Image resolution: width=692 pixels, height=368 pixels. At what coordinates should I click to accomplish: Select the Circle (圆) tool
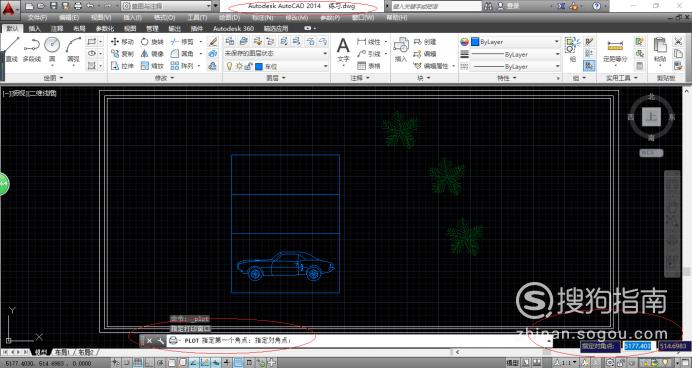(x=52, y=49)
